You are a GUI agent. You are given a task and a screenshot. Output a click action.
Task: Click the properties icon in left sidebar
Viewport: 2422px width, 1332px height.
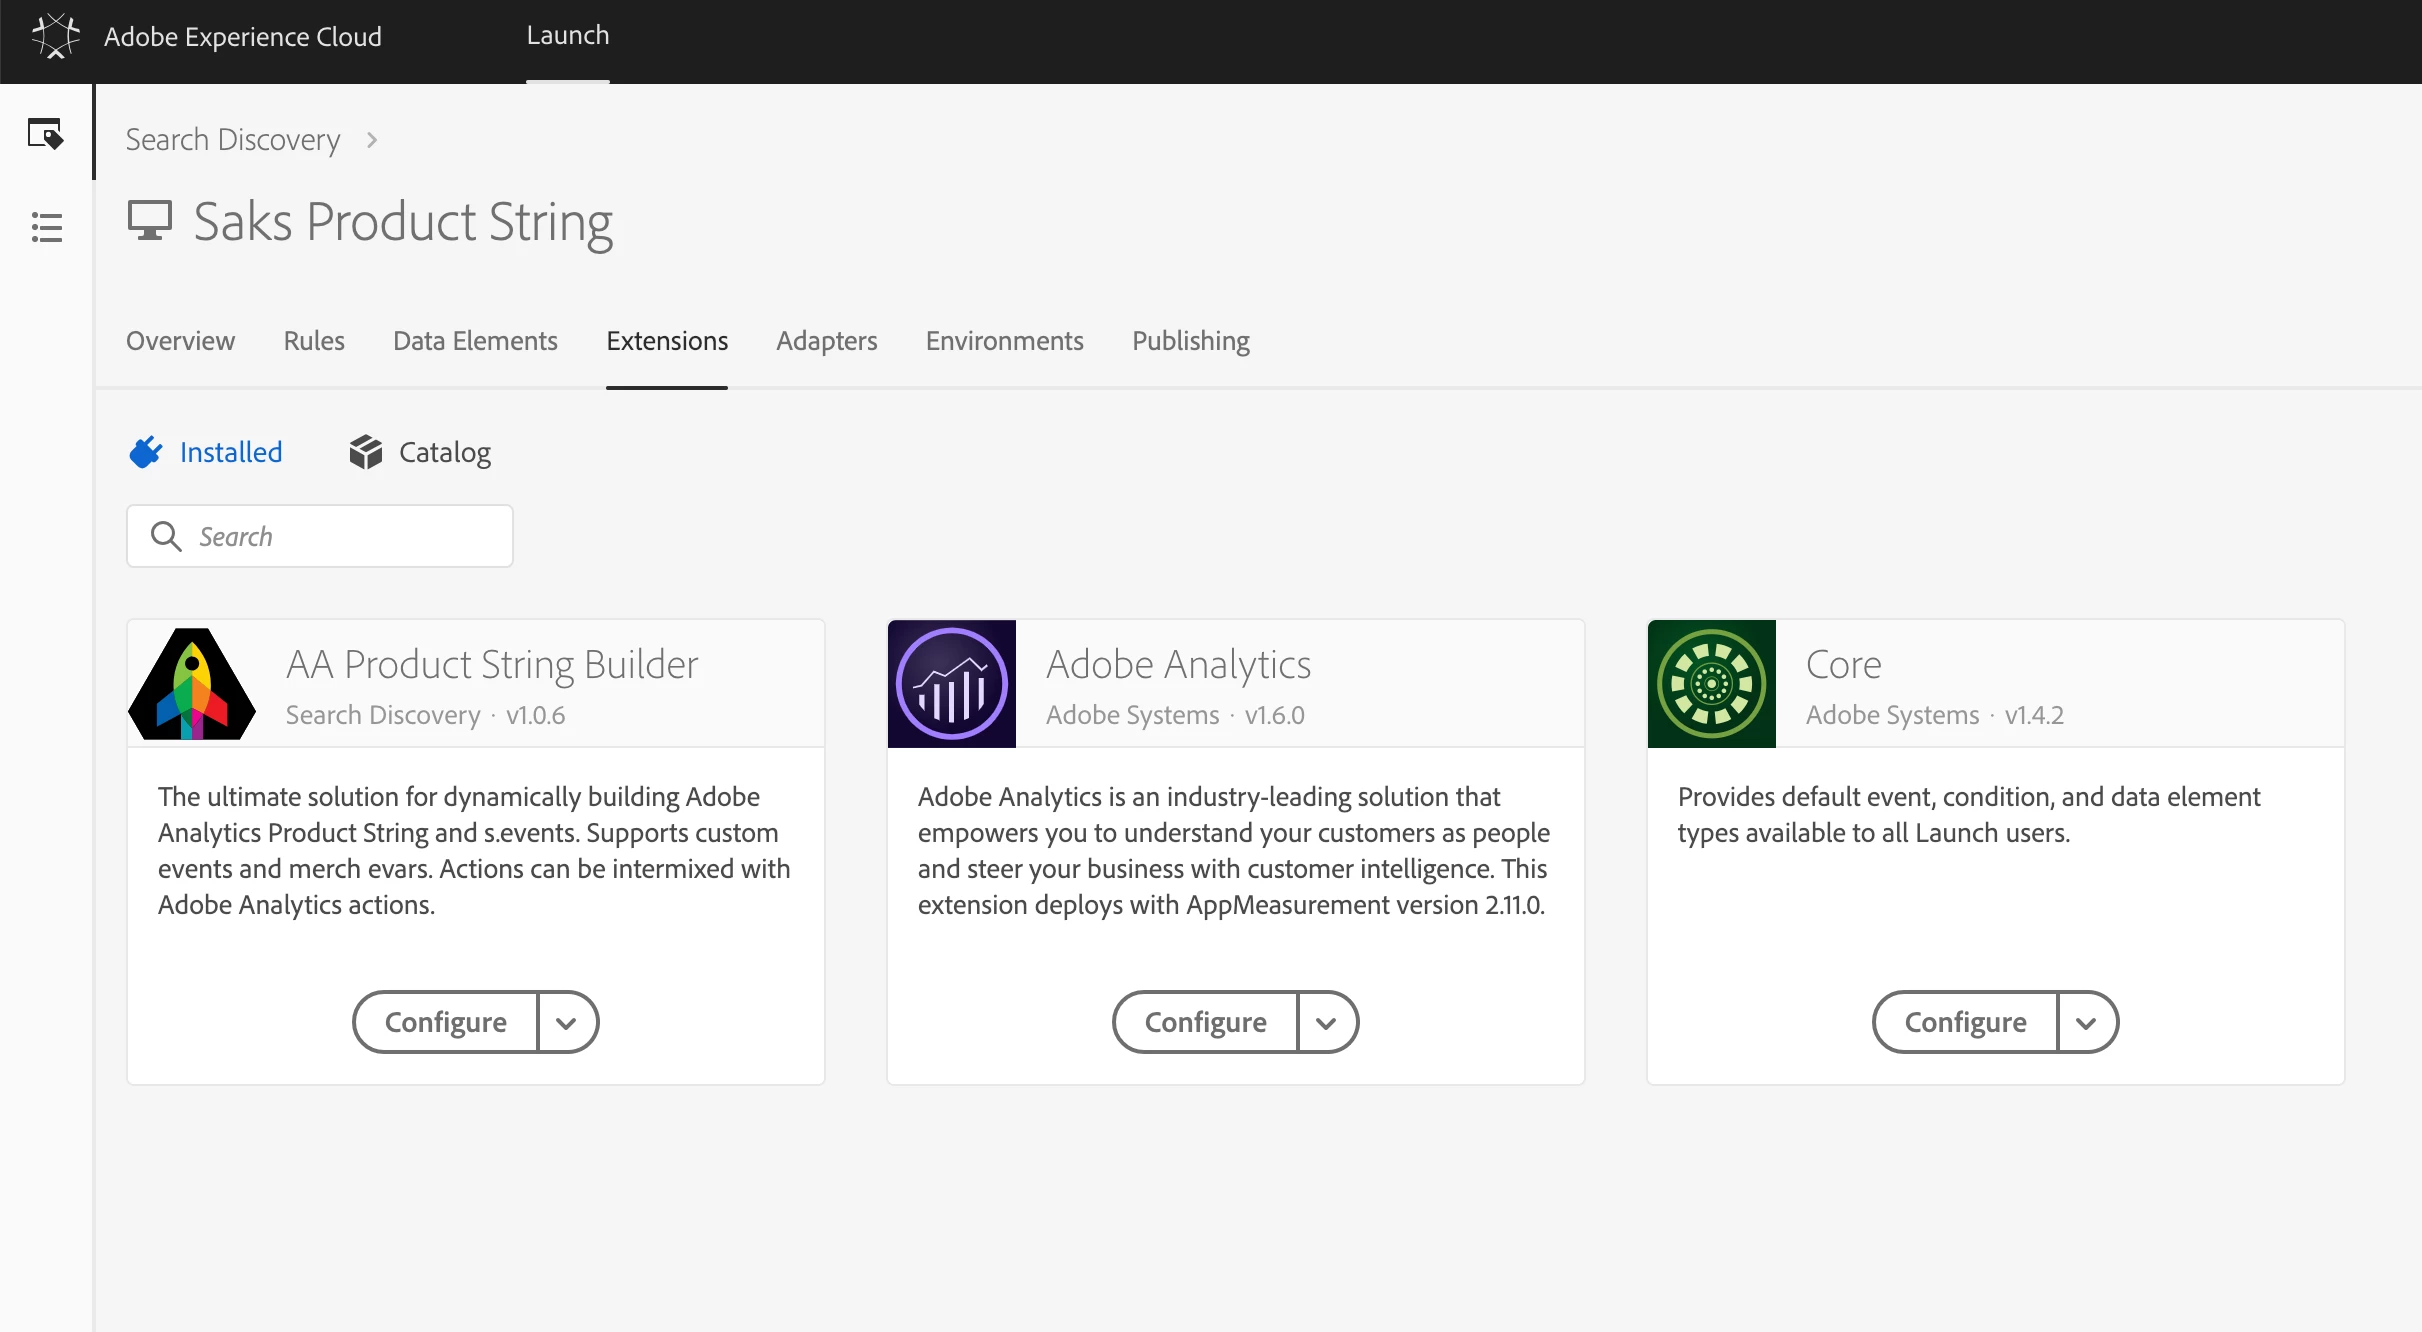click(45, 133)
